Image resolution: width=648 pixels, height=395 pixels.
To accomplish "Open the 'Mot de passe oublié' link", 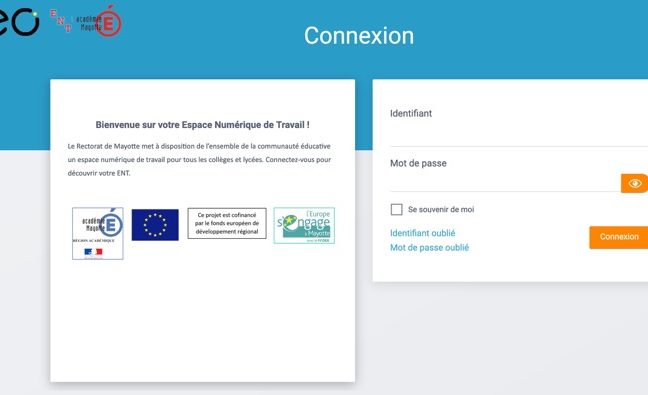I will (429, 247).
